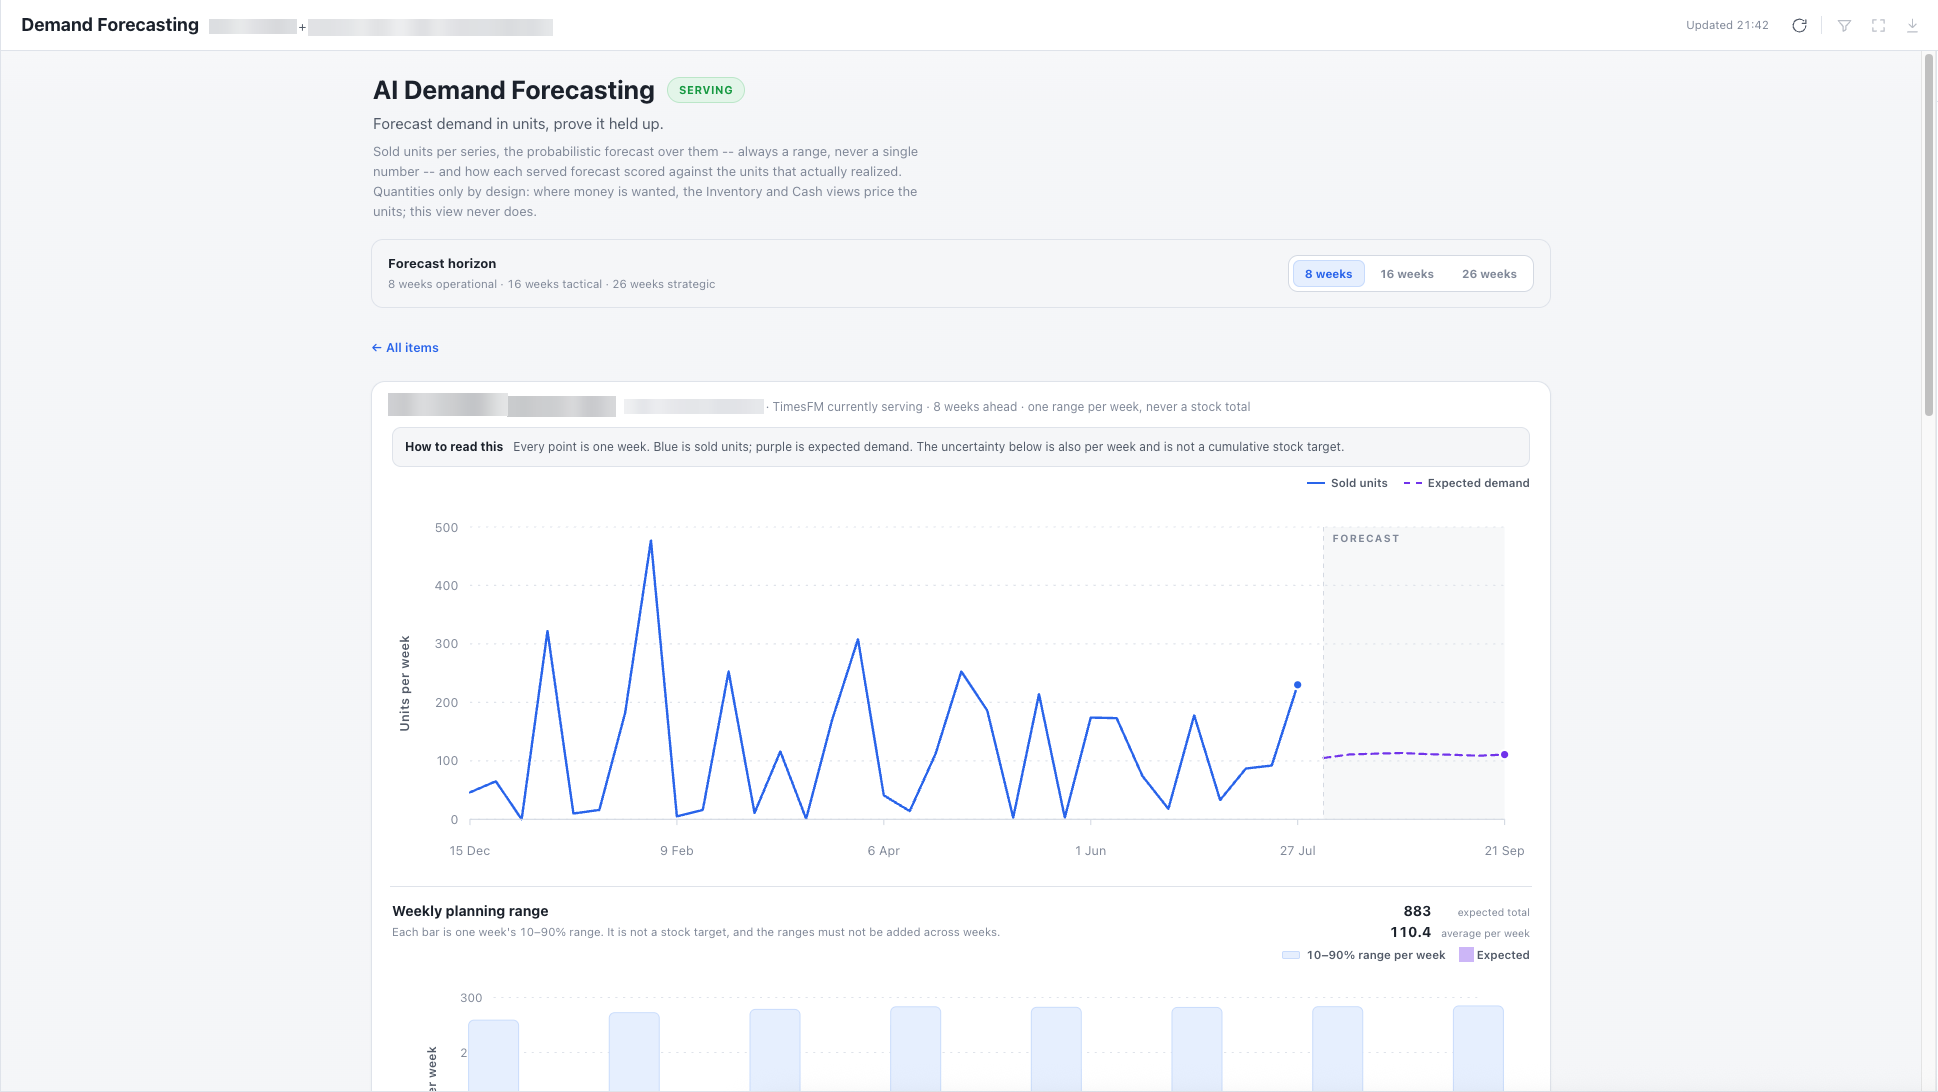Click the 883 expected total value
1938x1092 pixels.
(x=1417, y=911)
